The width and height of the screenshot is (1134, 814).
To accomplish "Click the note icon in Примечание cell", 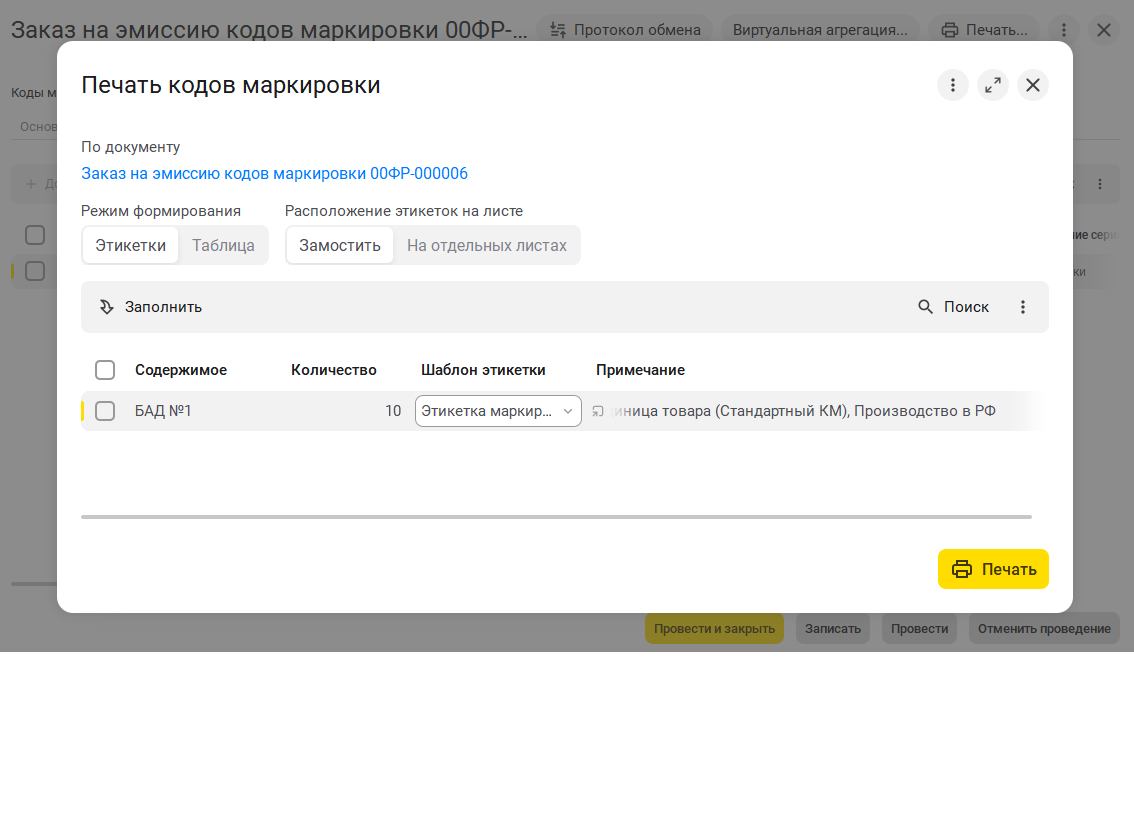I will [x=598, y=411].
